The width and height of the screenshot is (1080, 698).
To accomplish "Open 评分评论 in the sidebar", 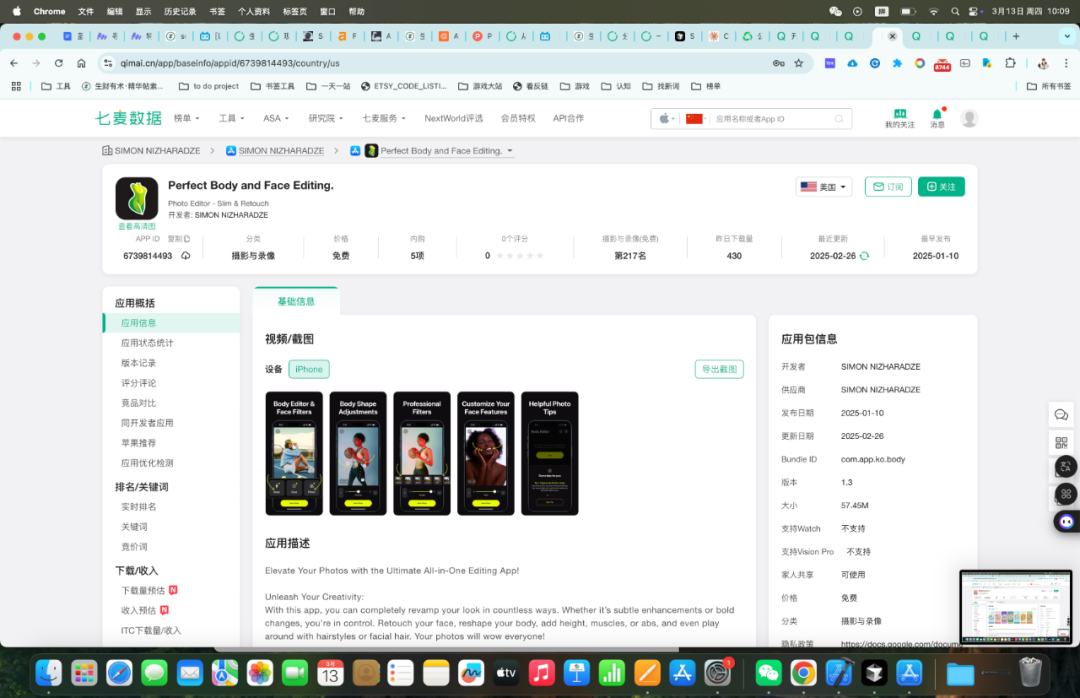I will pos(138,383).
